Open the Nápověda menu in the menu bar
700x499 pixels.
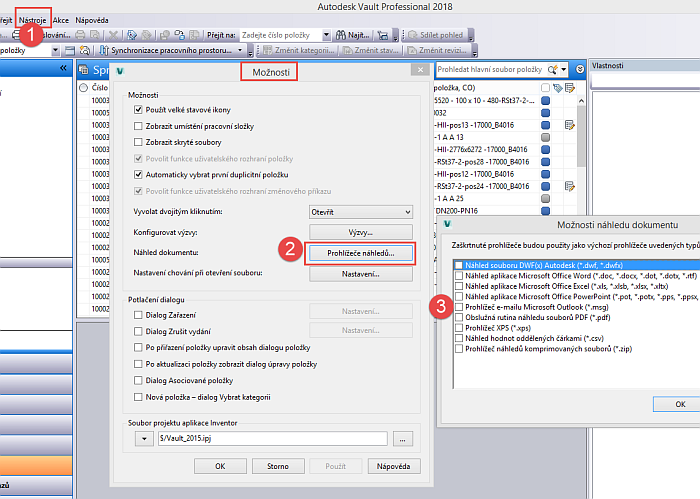pyautogui.click(x=92, y=20)
